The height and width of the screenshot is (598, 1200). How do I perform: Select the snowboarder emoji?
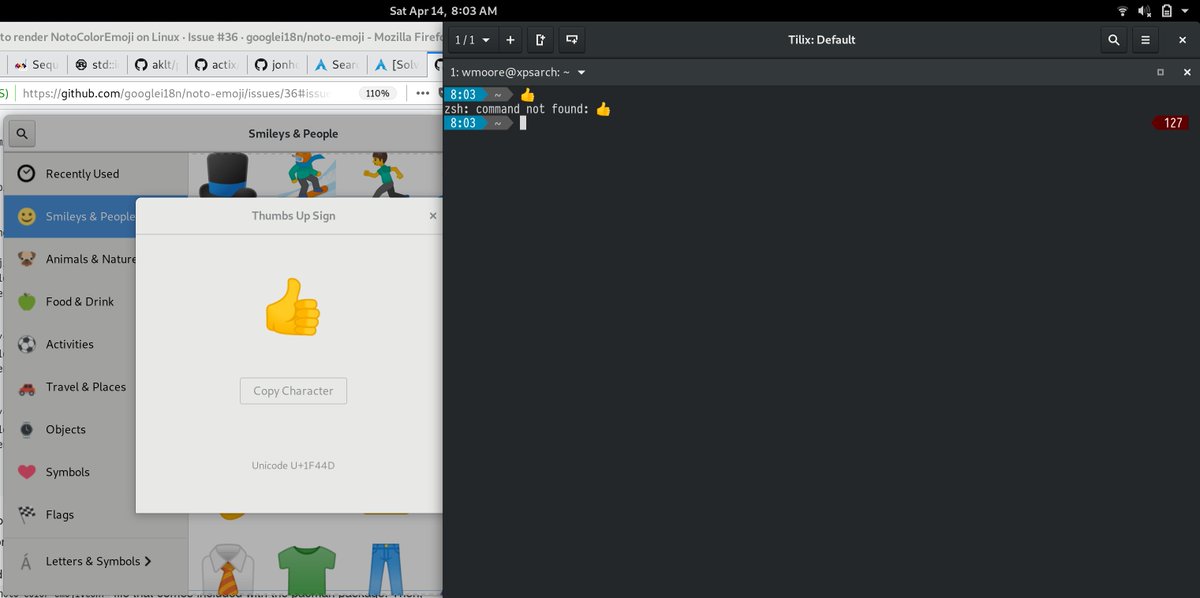[306, 176]
